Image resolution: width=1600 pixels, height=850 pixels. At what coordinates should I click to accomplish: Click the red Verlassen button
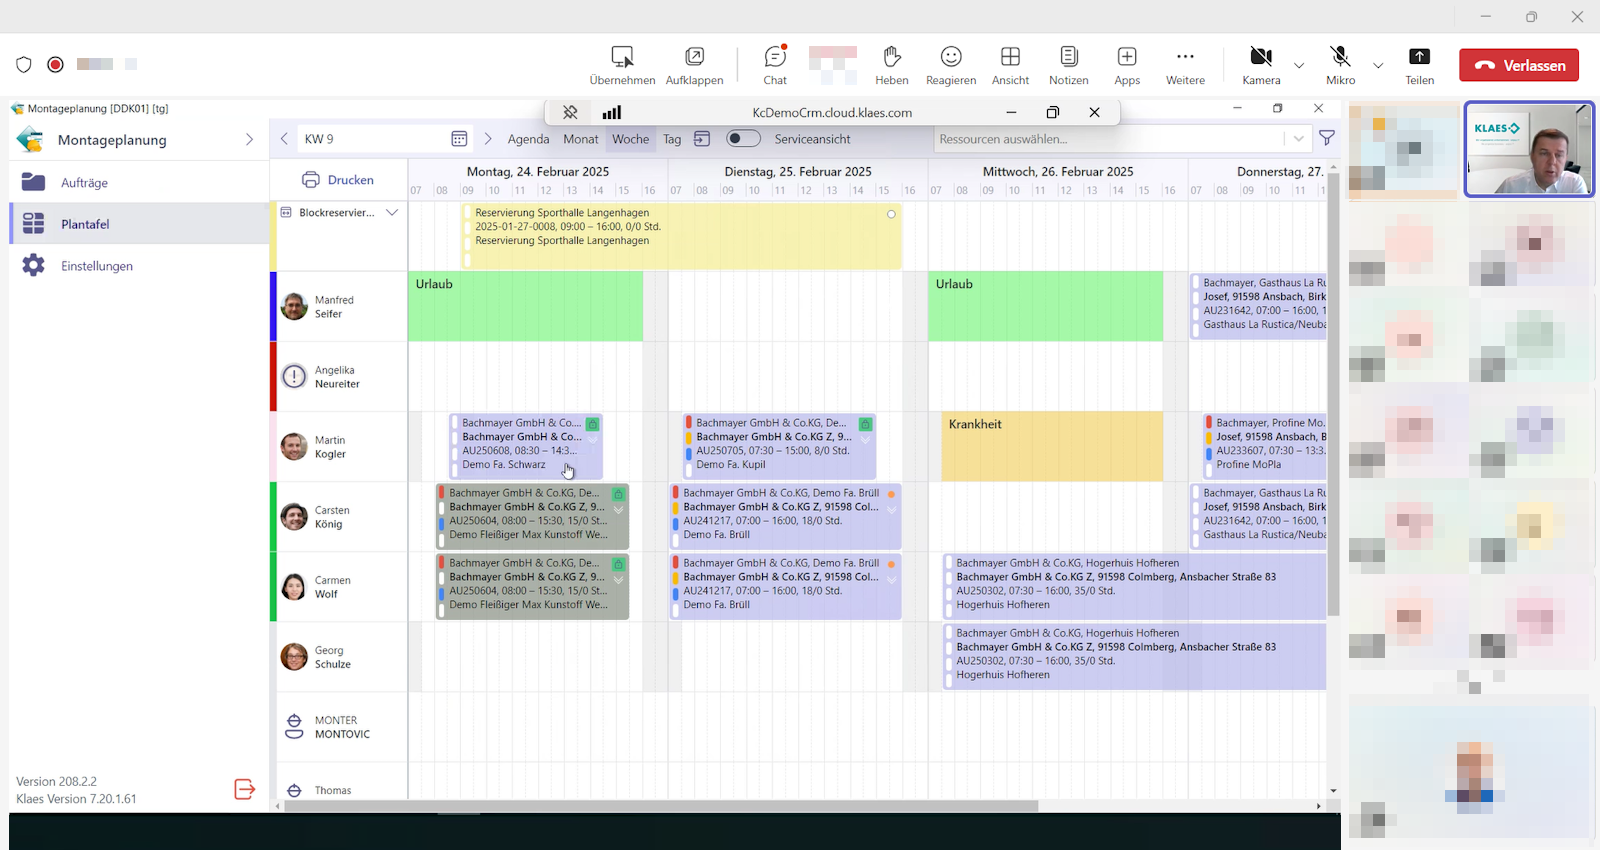pyautogui.click(x=1519, y=65)
